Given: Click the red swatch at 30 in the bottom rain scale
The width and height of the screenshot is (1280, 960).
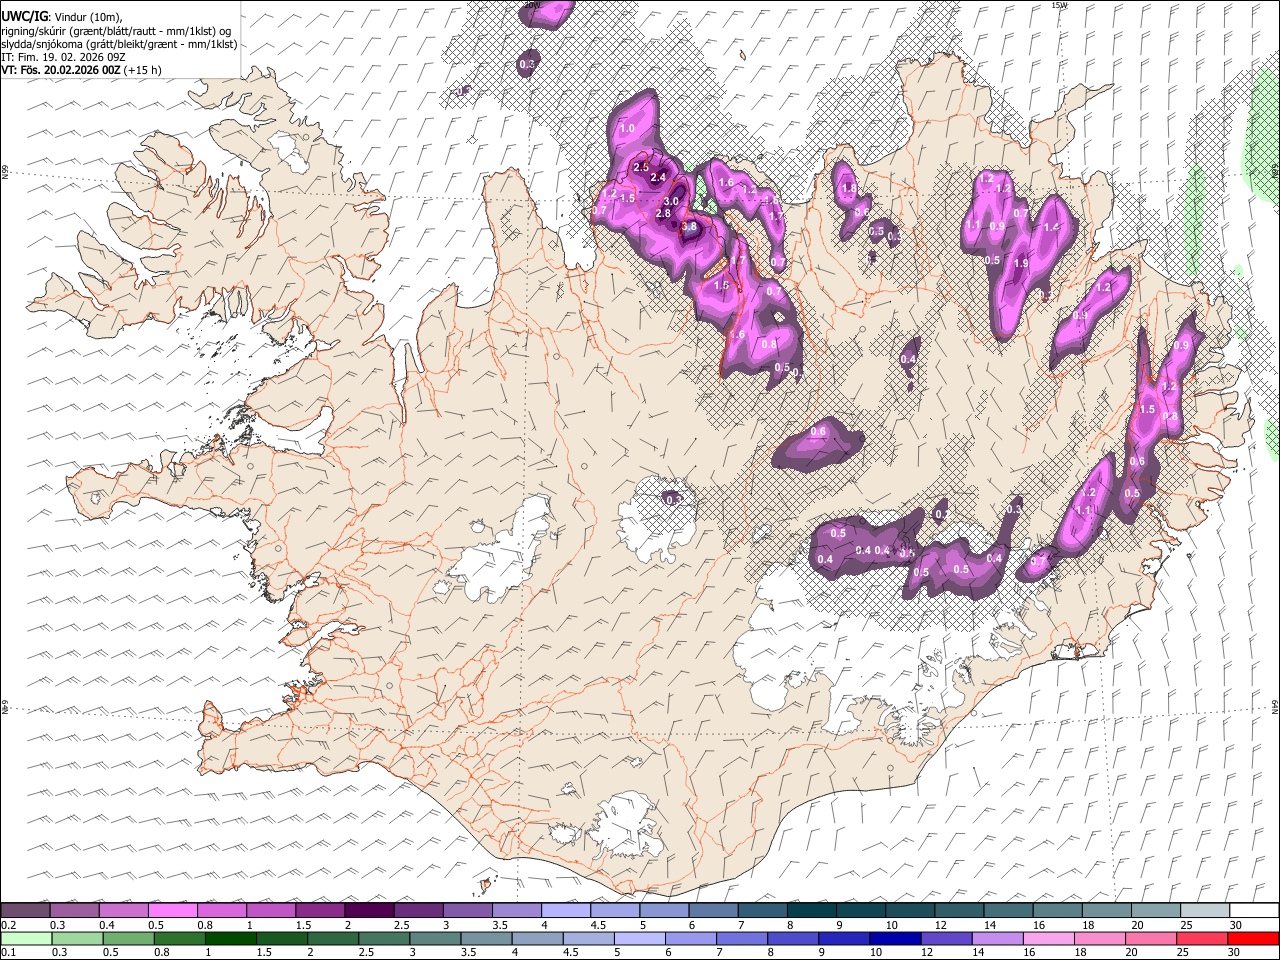Looking at the screenshot, I should [x=1253, y=938].
